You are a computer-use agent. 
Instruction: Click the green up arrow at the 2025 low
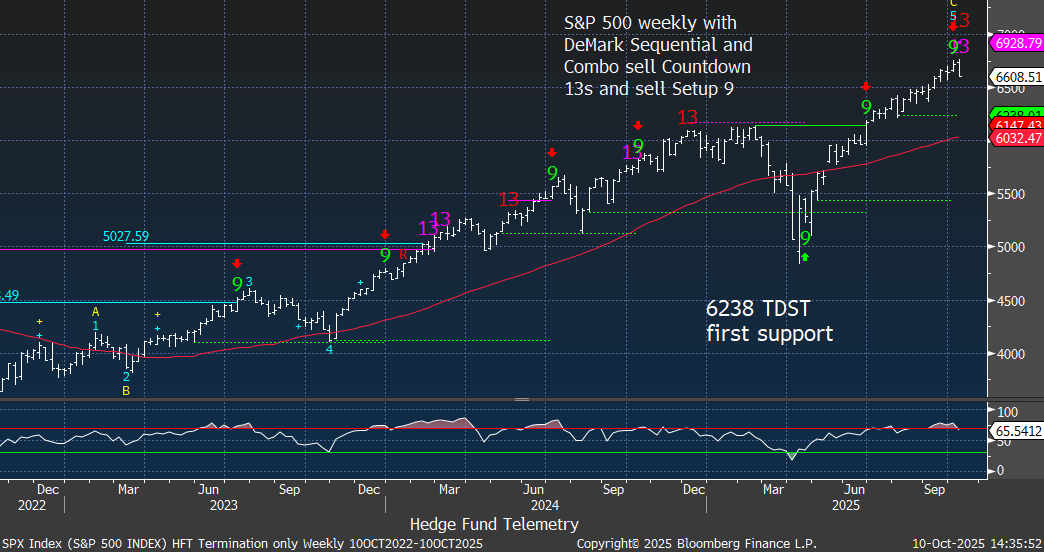coord(805,258)
